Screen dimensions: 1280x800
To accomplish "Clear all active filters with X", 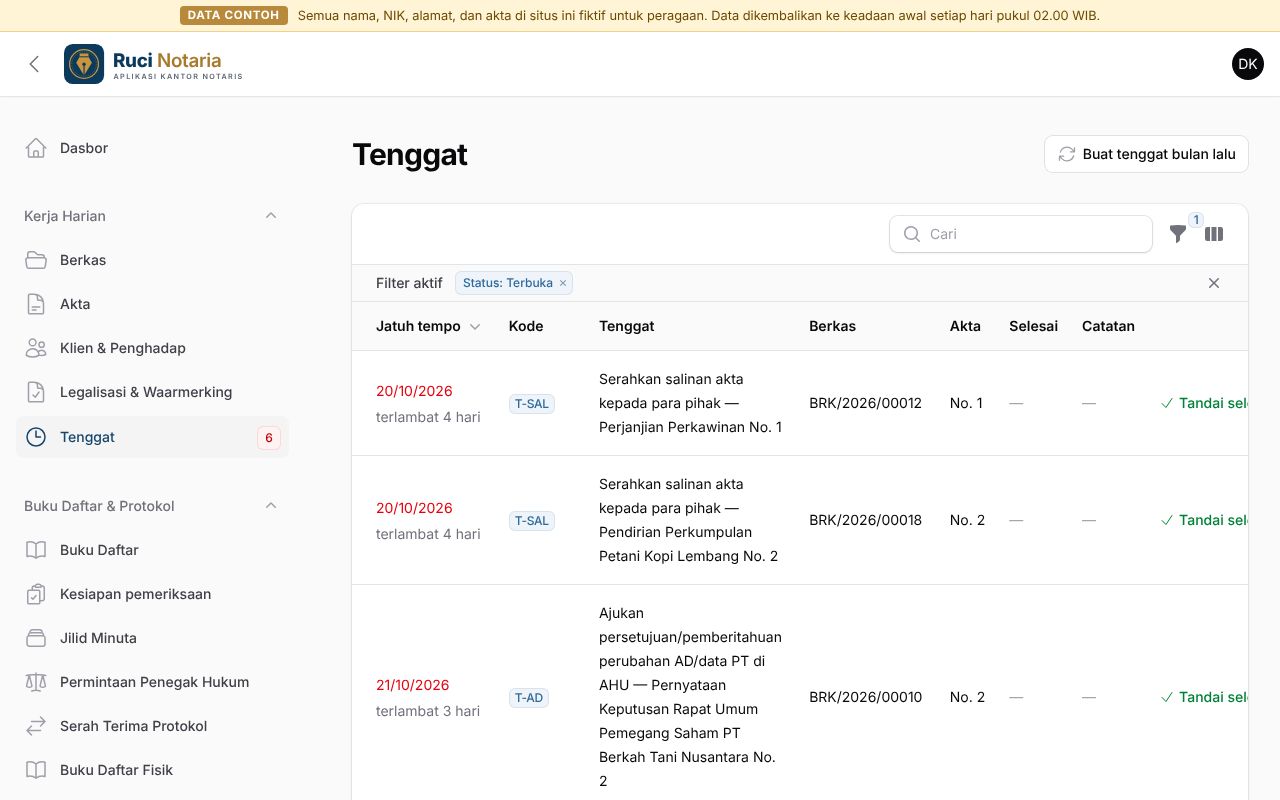I will click(x=1214, y=283).
